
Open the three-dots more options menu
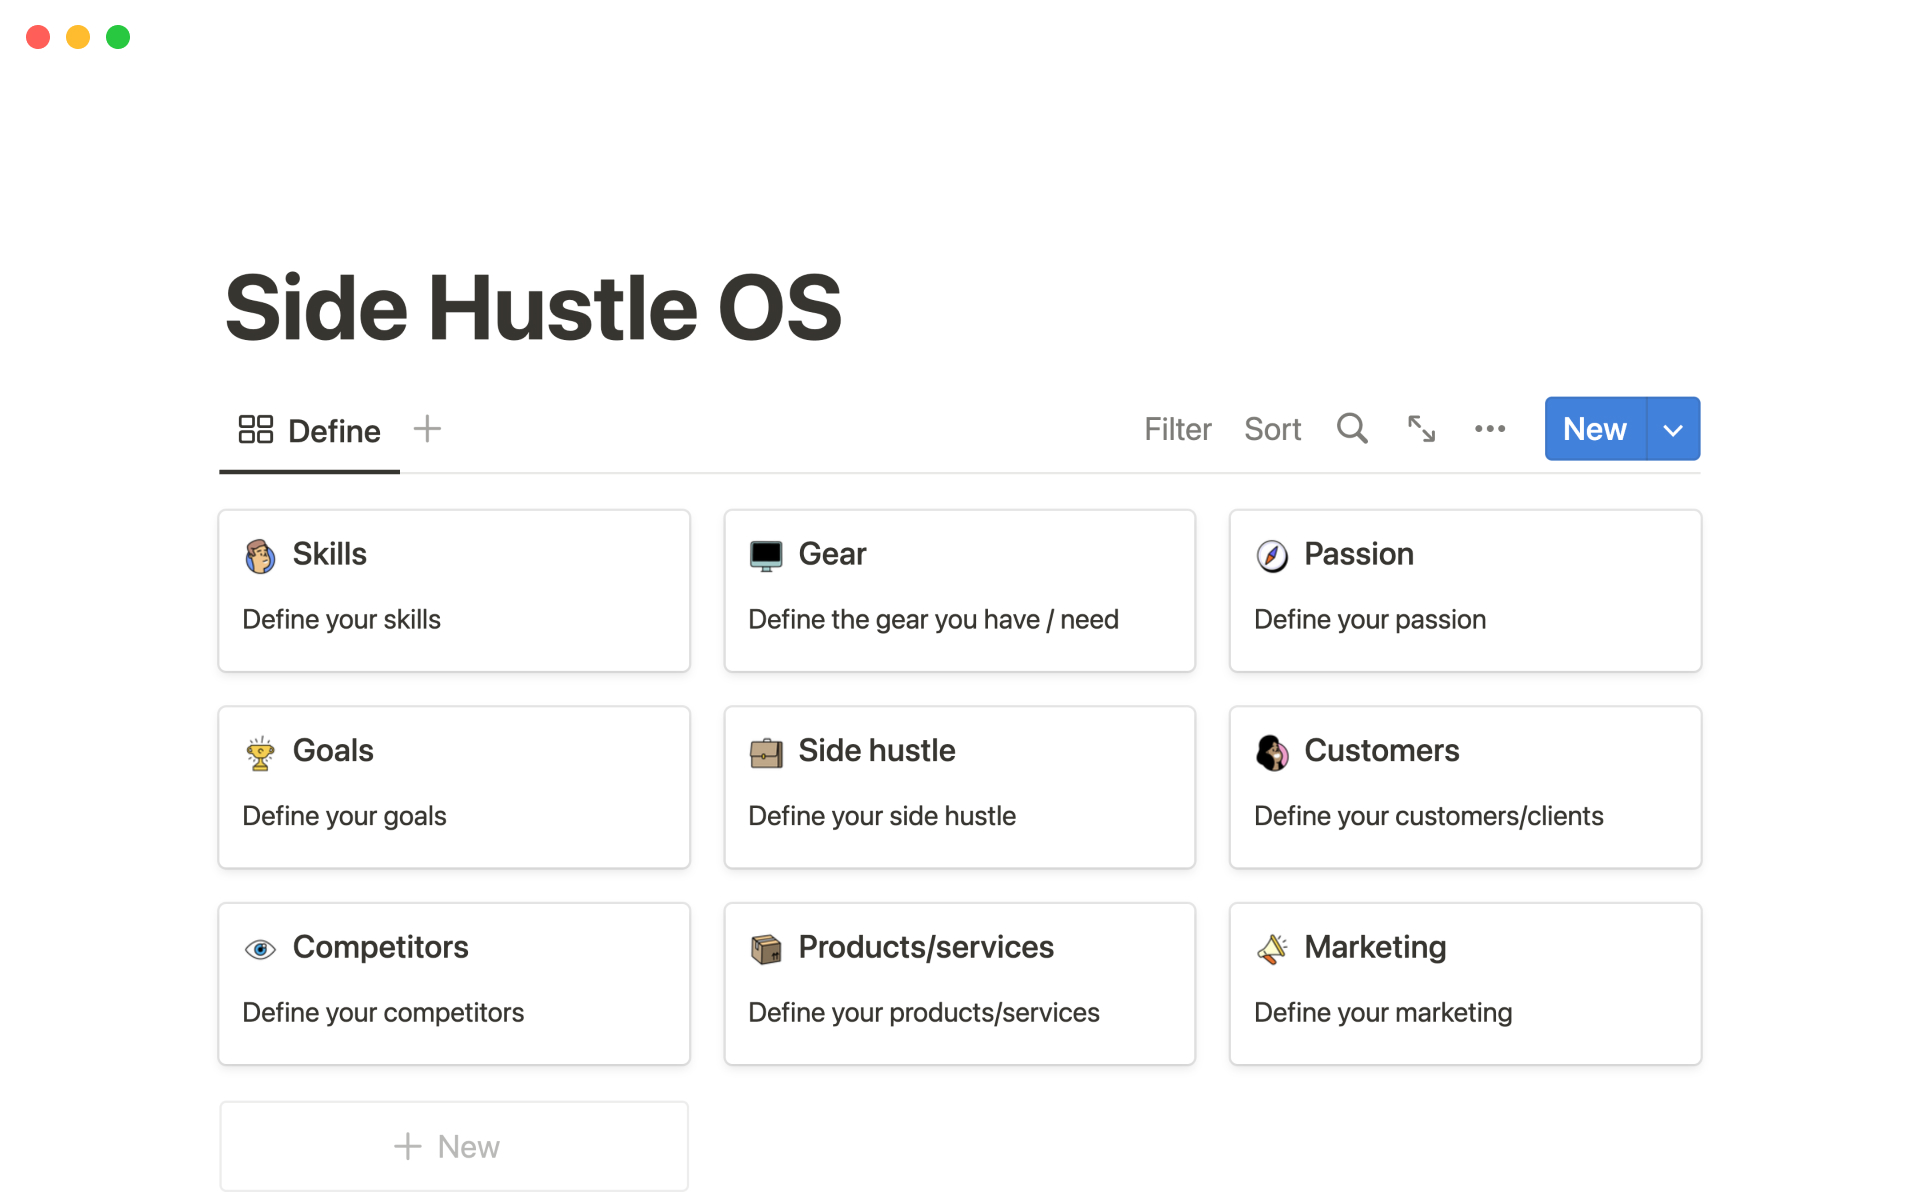pos(1489,429)
